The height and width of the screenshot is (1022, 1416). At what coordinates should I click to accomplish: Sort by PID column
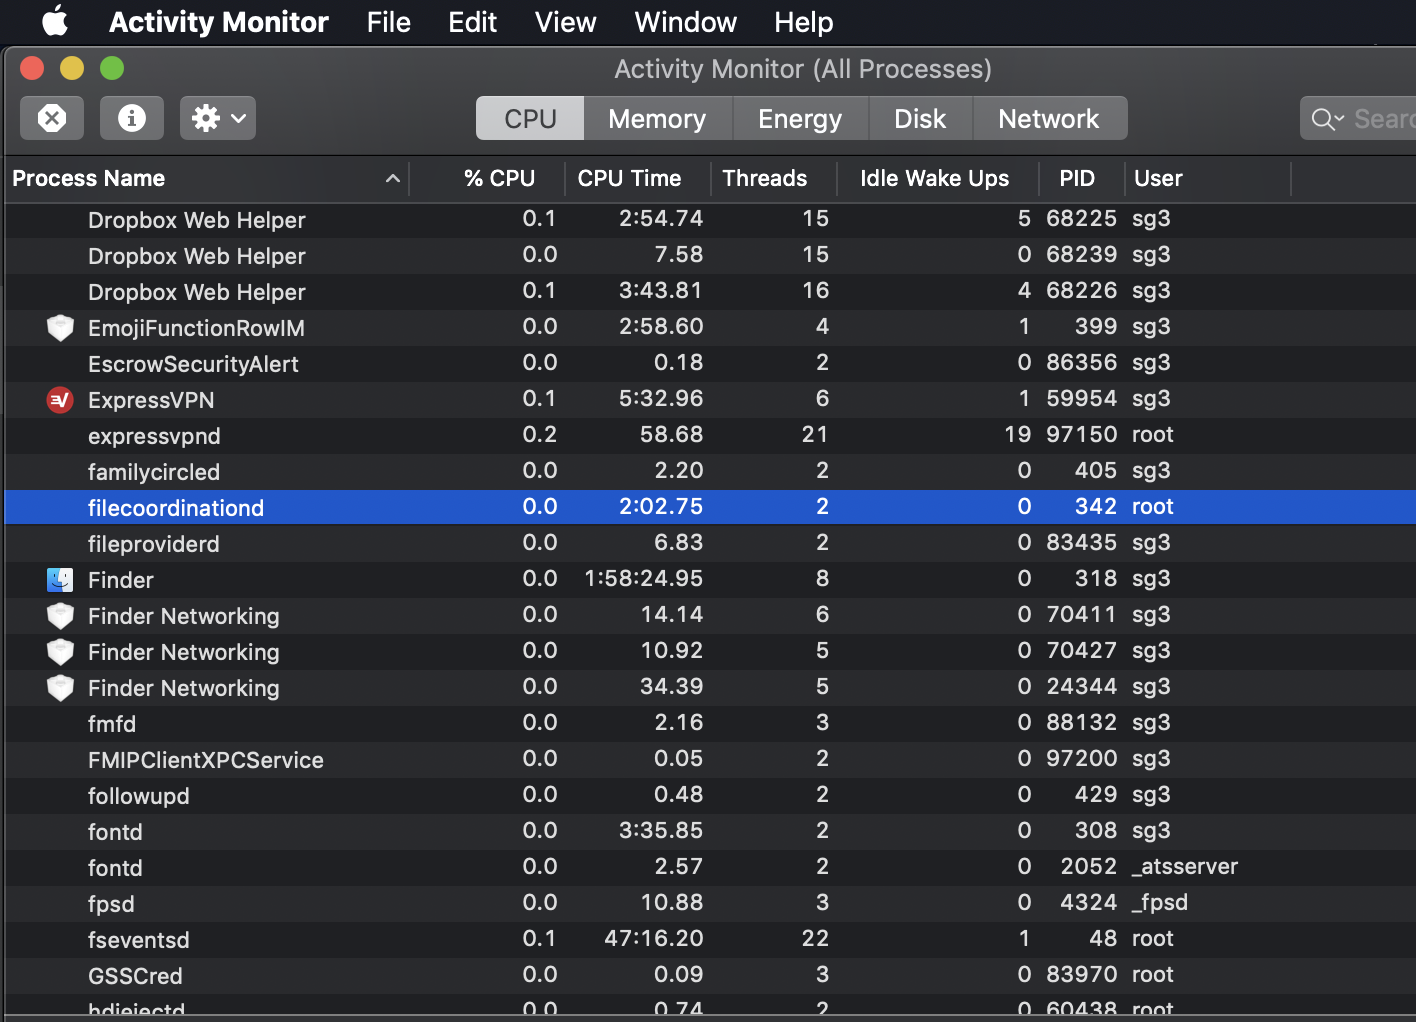[x=1081, y=178]
